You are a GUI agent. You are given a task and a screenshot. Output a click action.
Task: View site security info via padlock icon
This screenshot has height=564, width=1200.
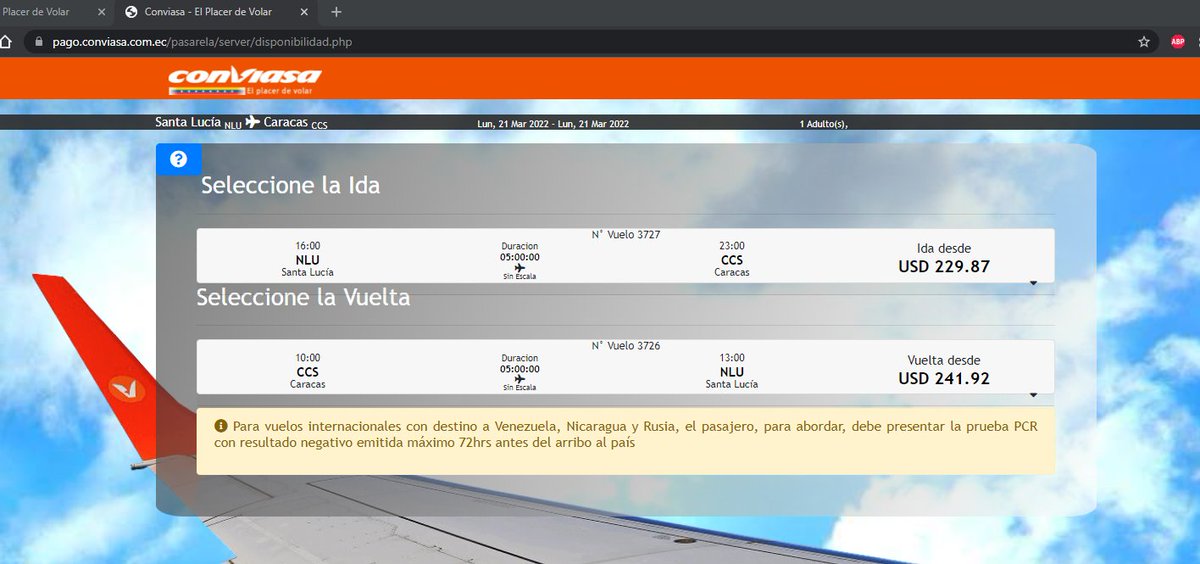point(39,42)
